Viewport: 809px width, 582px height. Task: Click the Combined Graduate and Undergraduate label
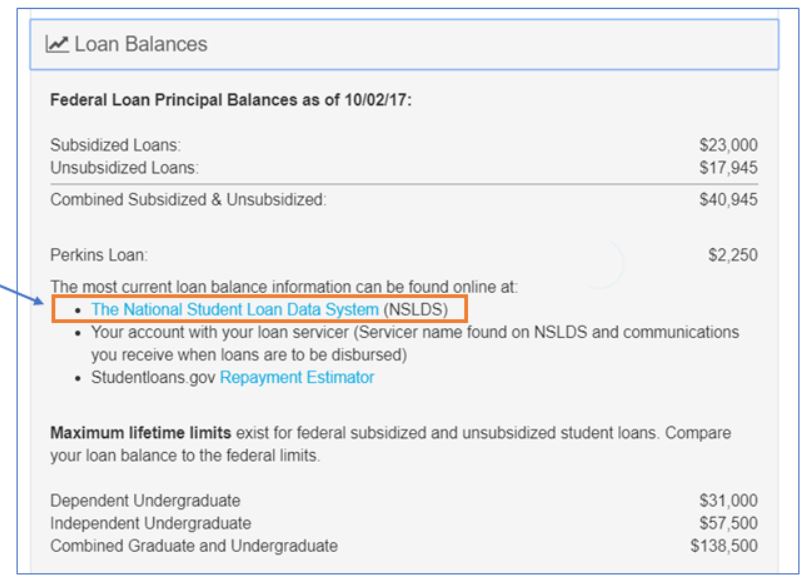[194, 546]
